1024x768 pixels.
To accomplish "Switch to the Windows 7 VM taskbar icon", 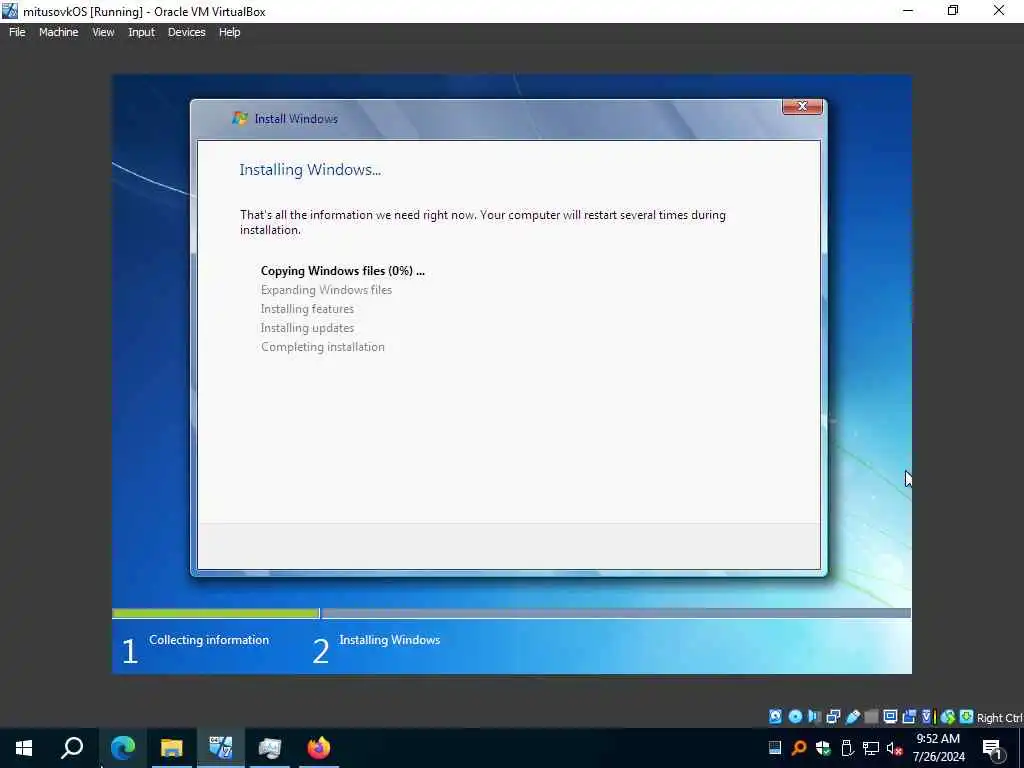I will (221, 748).
